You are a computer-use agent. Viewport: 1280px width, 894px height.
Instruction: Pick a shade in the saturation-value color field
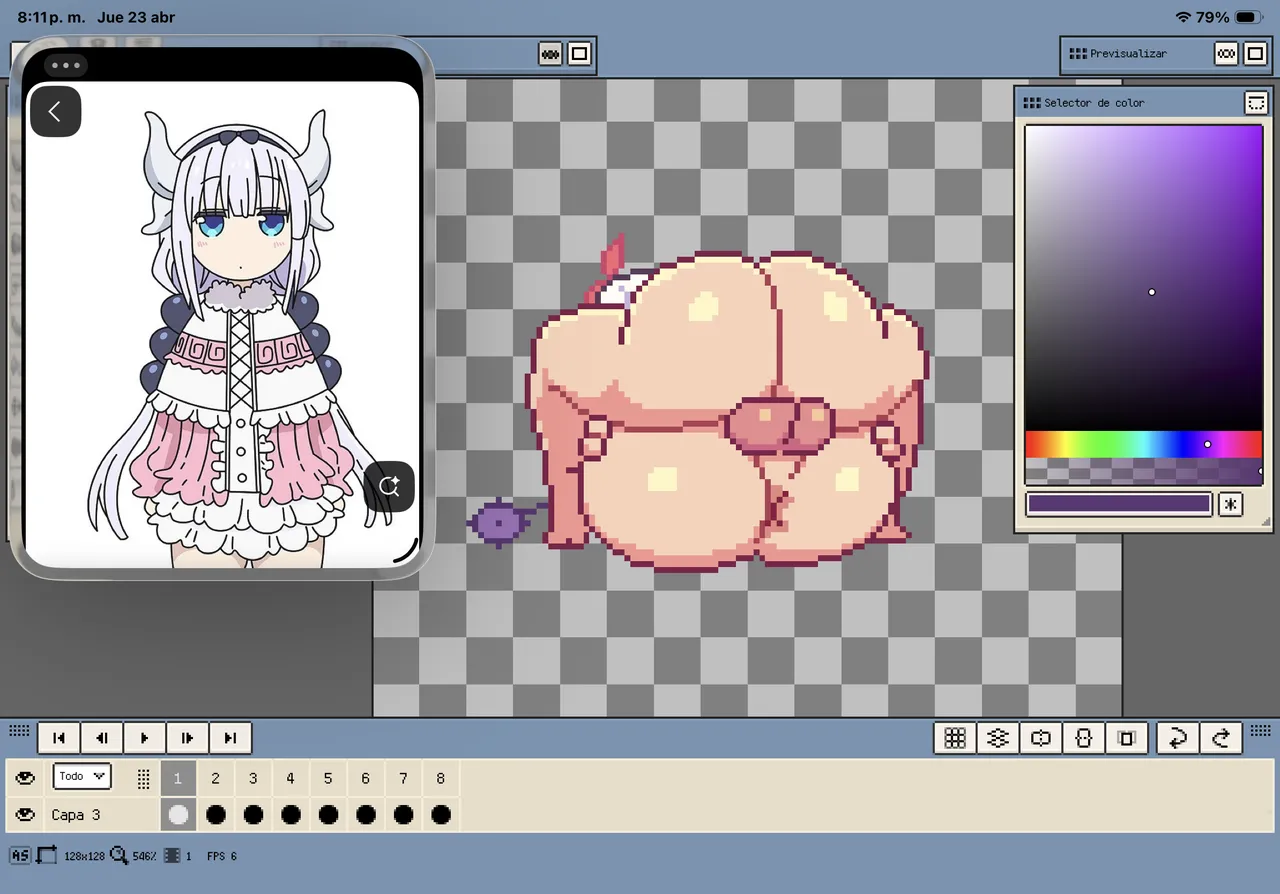tap(1144, 278)
